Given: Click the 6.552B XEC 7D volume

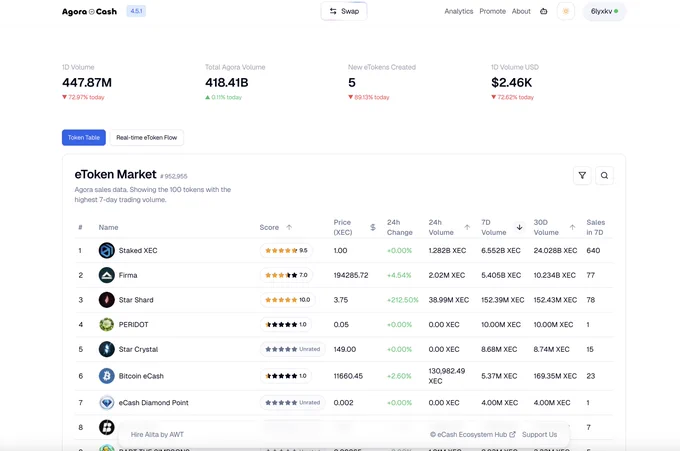Looking at the screenshot, I should click(501, 251).
